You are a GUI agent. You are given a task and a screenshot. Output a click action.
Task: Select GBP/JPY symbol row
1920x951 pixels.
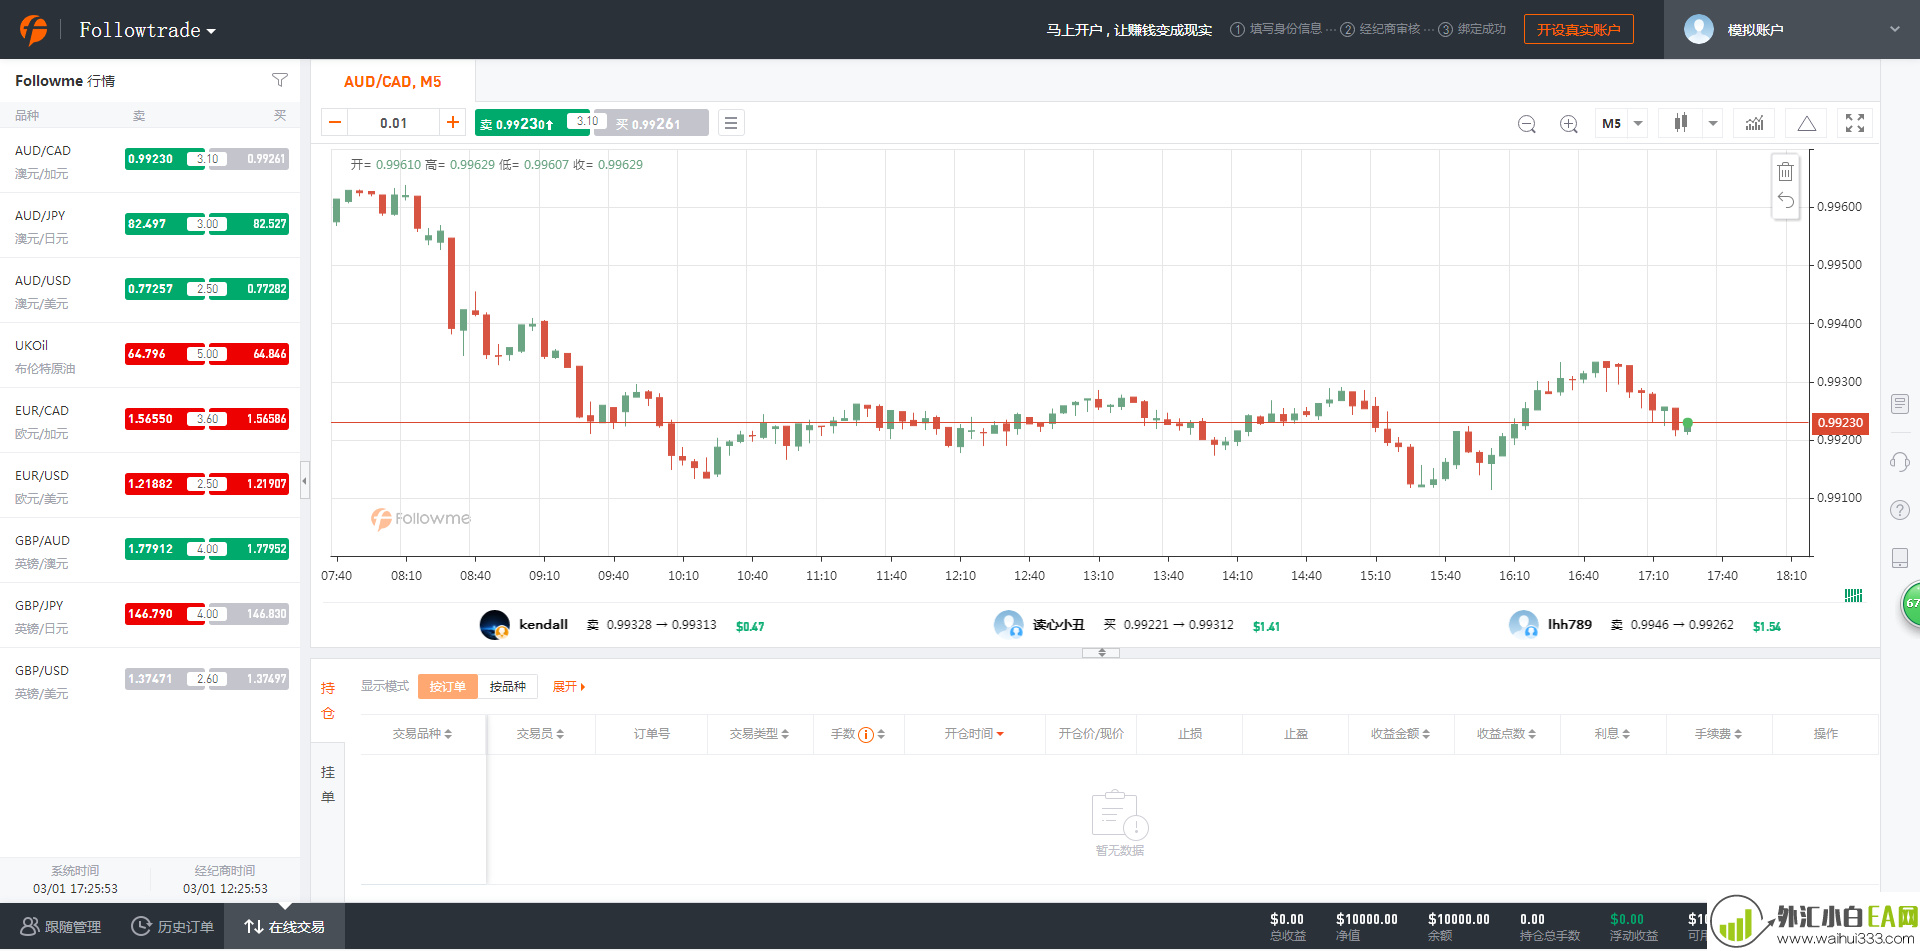tap(150, 615)
